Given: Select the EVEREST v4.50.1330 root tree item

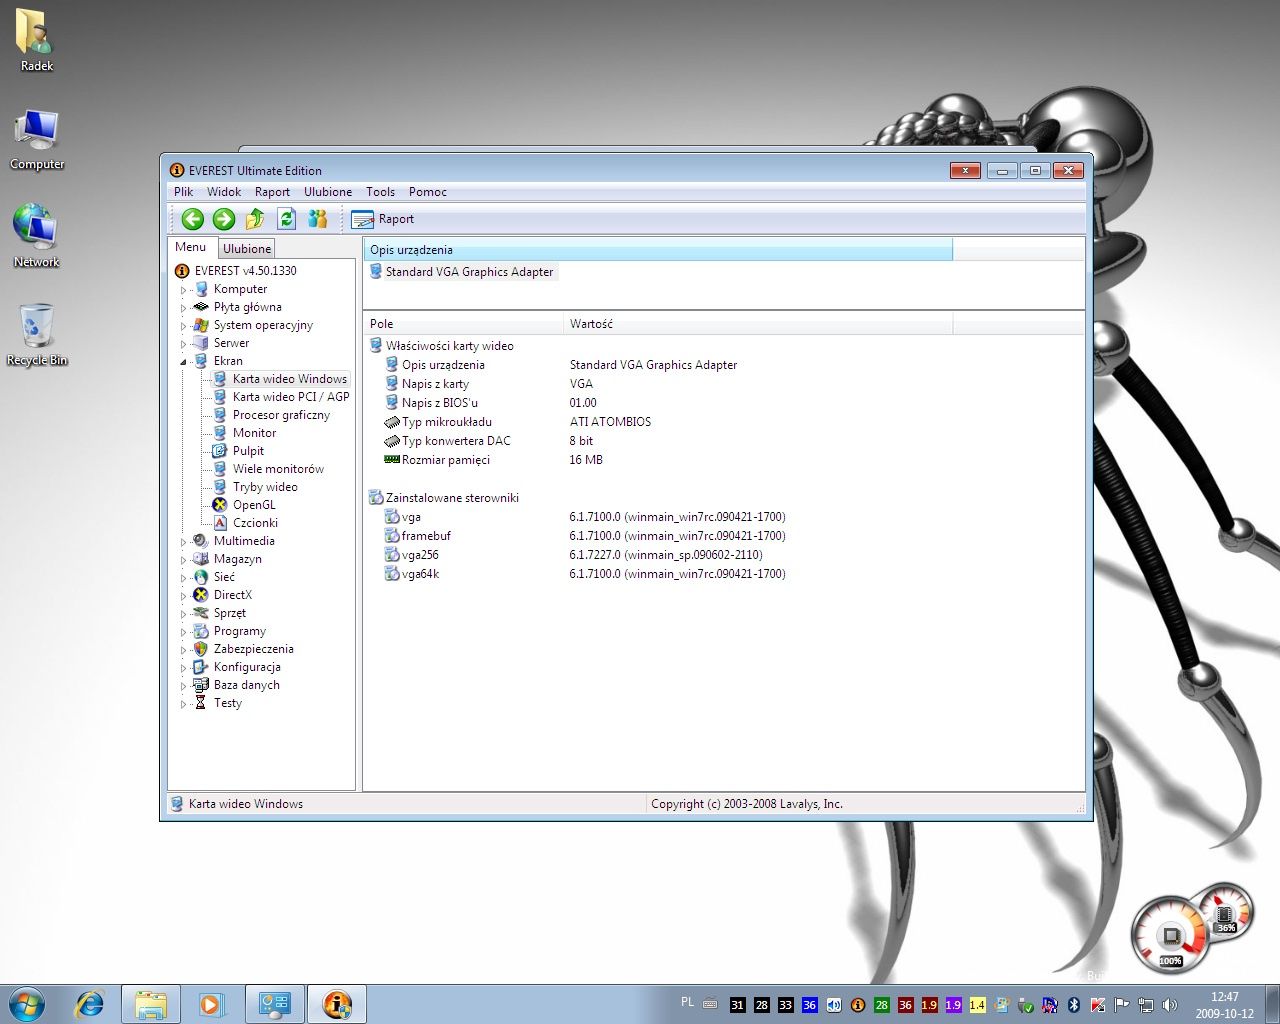Looking at the screenshot, I should point(245,271).
